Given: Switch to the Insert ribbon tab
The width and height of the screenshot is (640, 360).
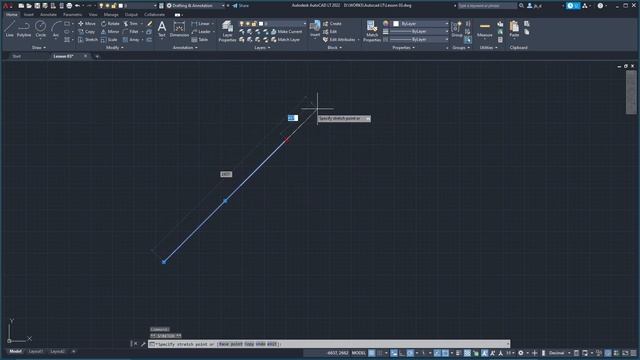Looking at the screenshot, I should point(29,15).
